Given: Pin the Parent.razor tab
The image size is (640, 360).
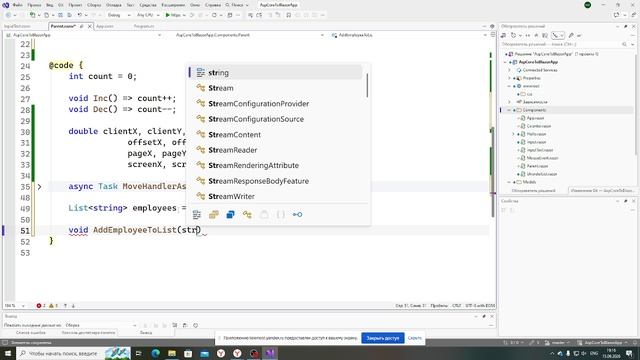Looking at the screenshot, I should pos(82,26).
